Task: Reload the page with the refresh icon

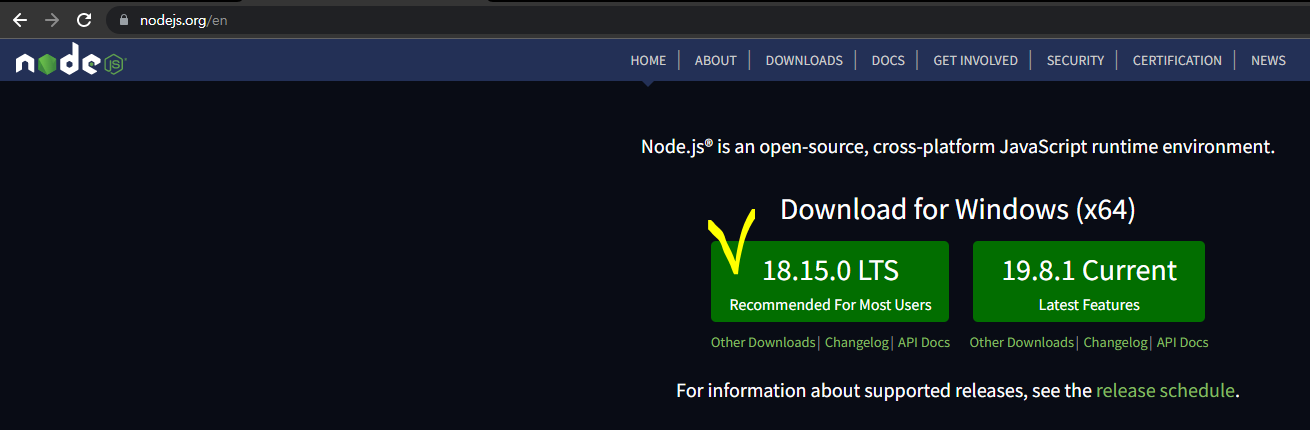Action: (x=84, y=20)
